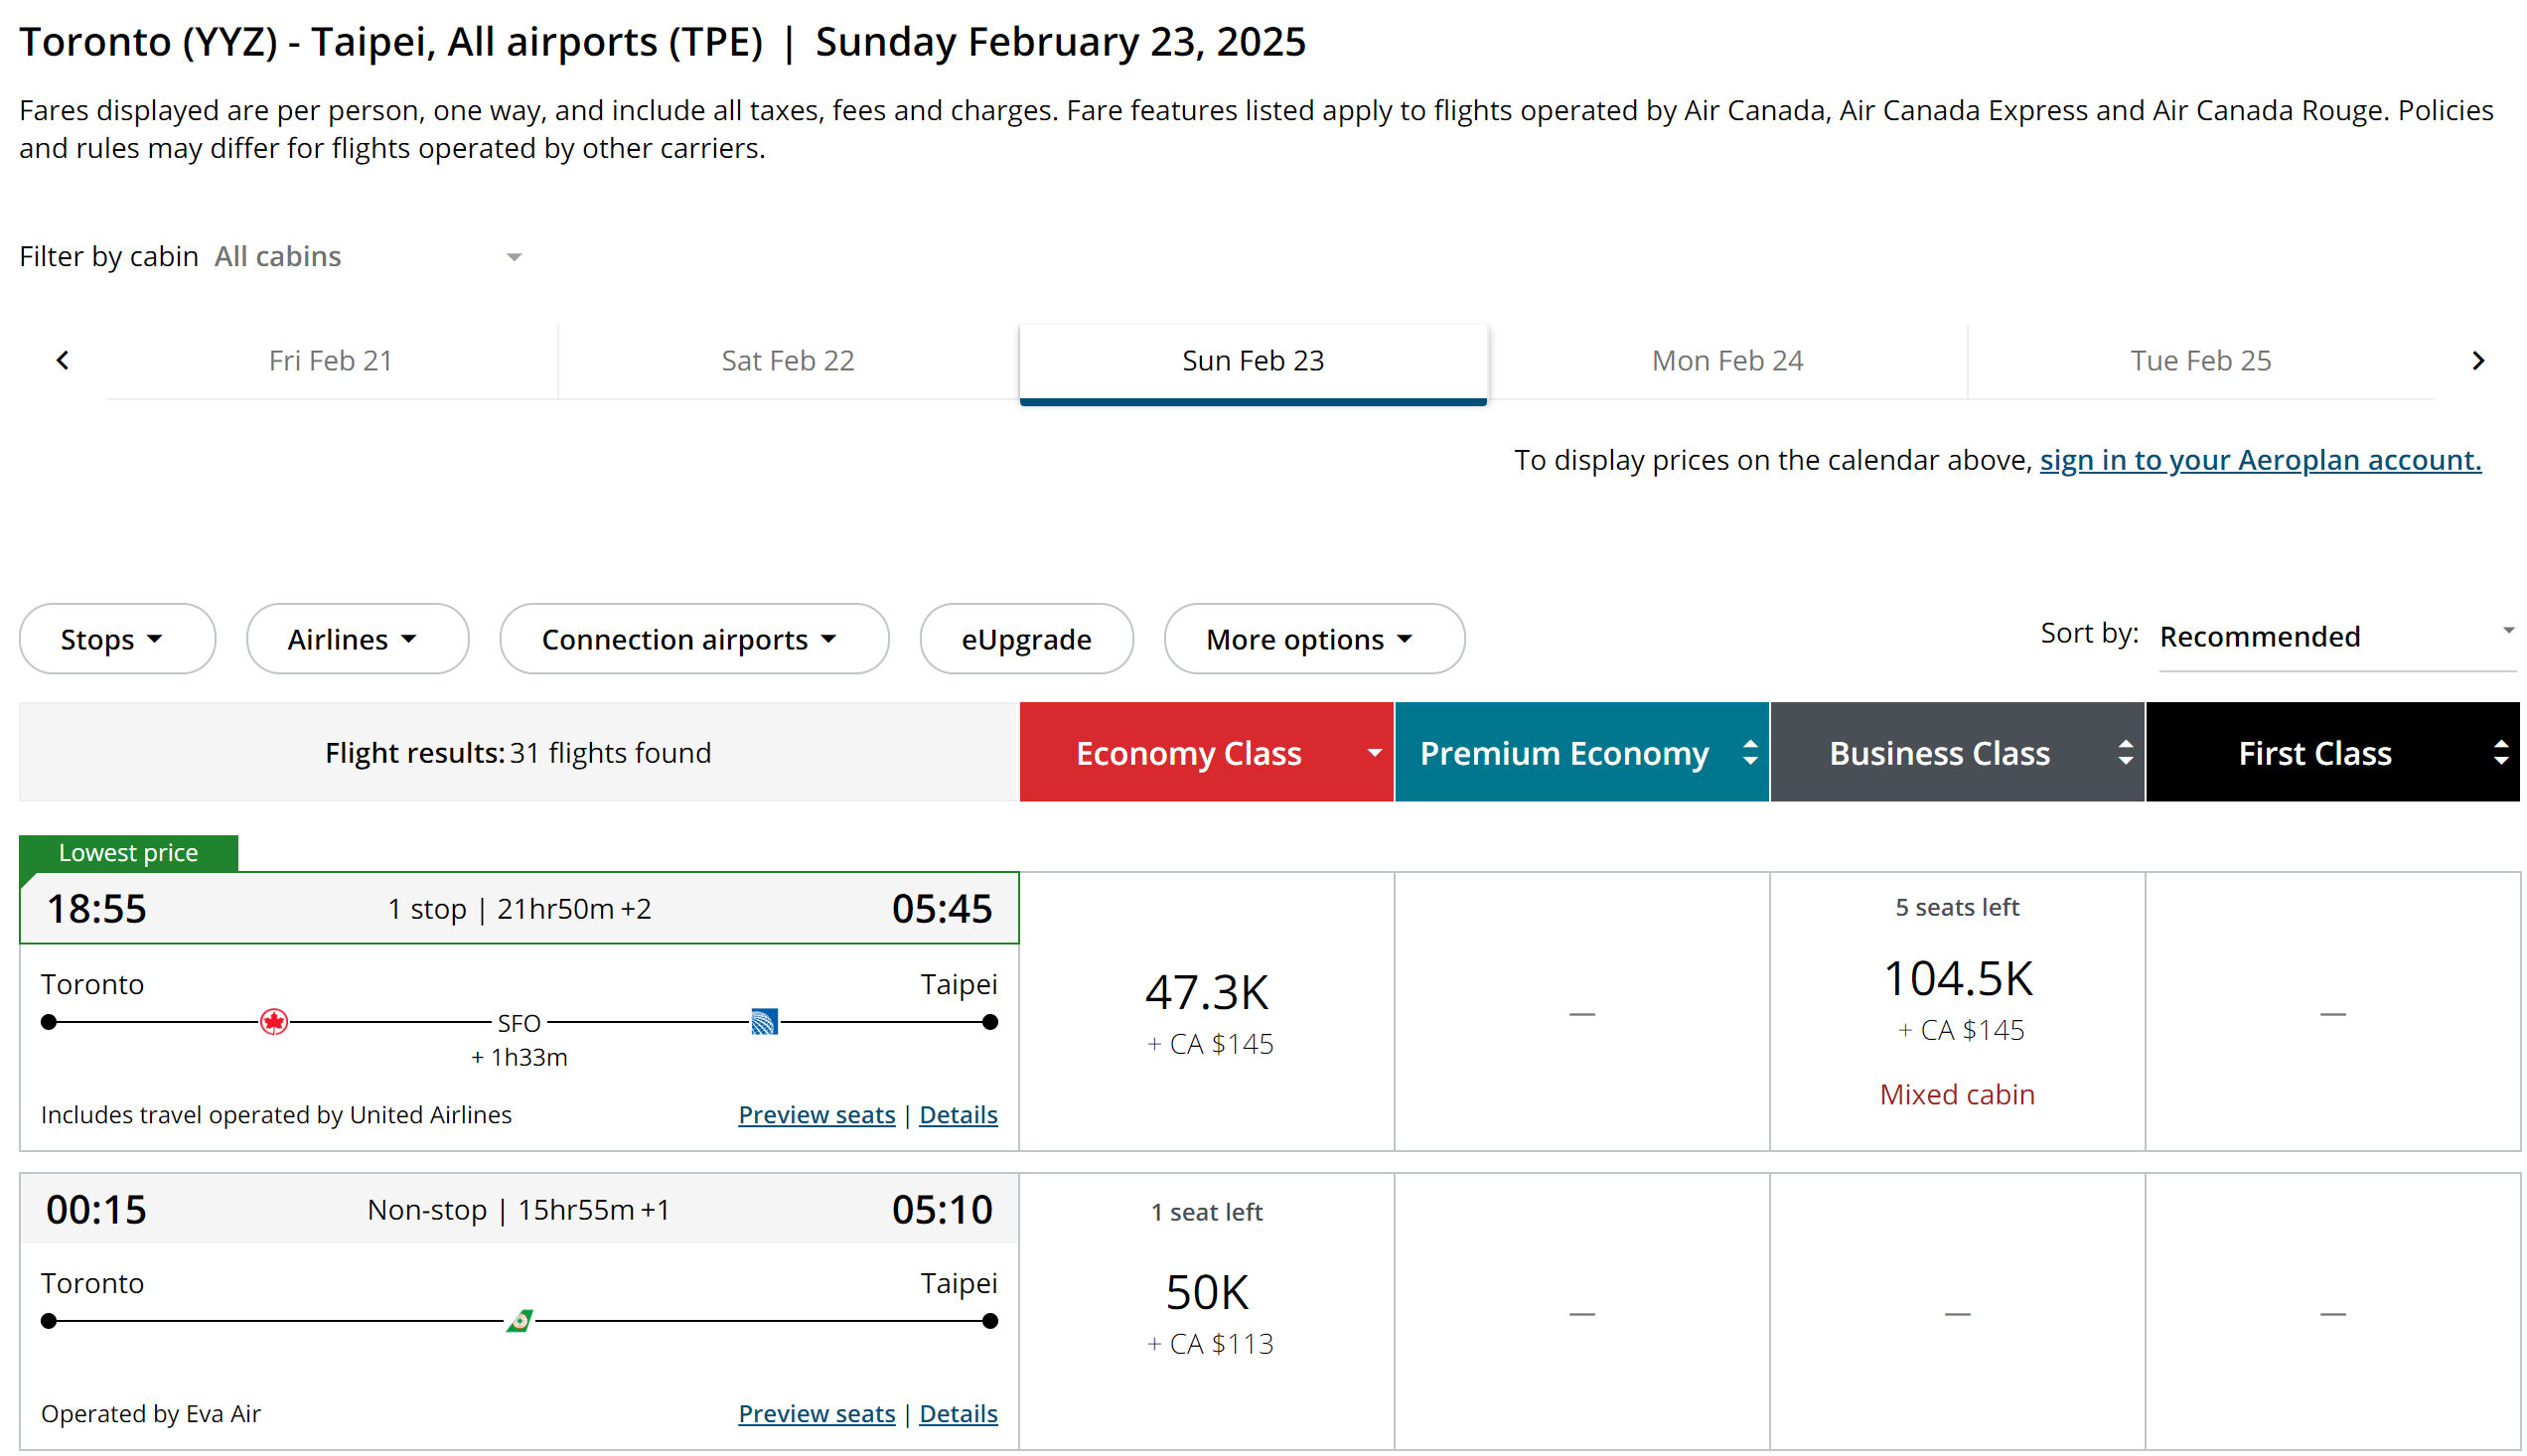Click 'Includes travel operated by United Airlines'
Viewport: 2527px width, 1456px height.
pyautogui.click(x=276, y=1114)
